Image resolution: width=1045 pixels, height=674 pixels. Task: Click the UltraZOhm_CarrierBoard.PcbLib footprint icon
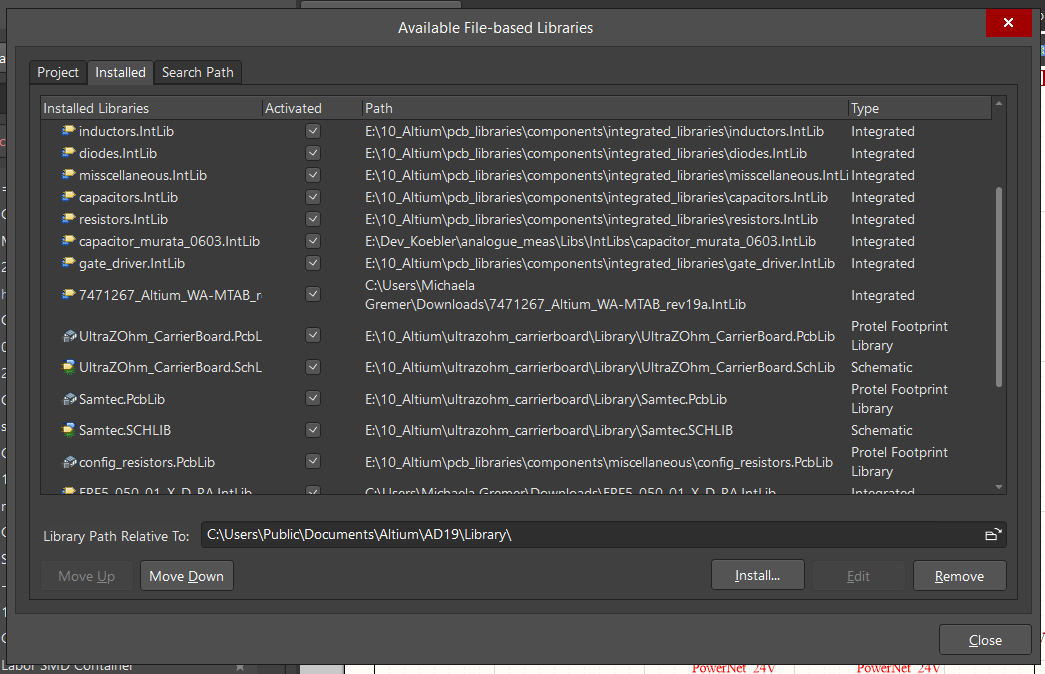(69, 336)
